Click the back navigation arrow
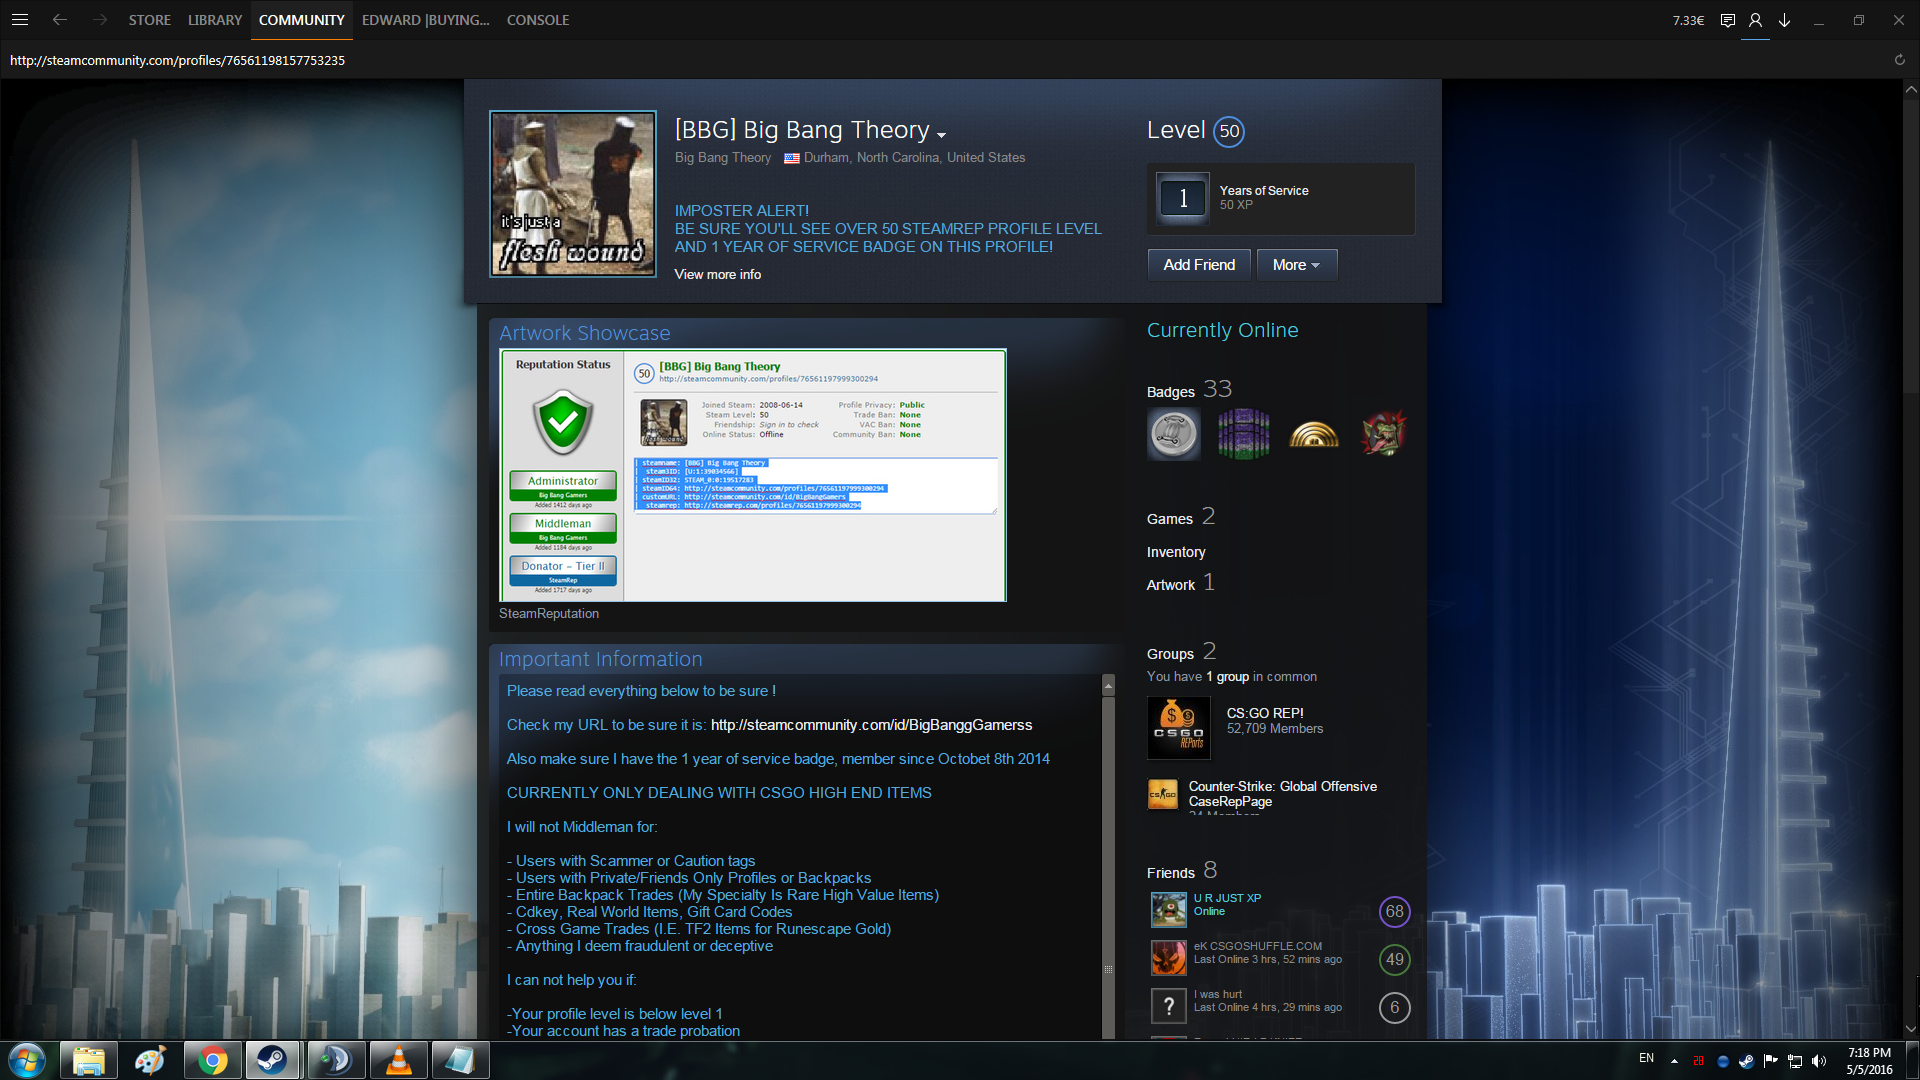Viewport: 1920px width, 1080px height. tap(60, 20)
